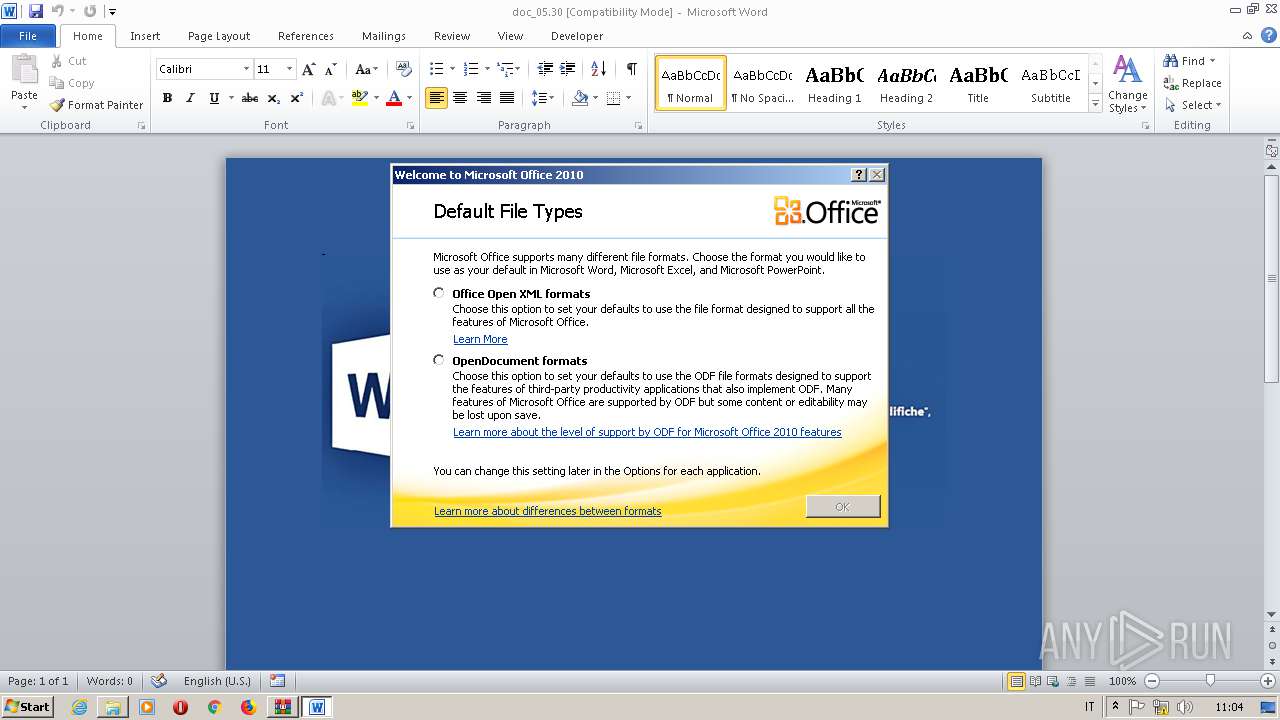Align text left

(436, 98)
